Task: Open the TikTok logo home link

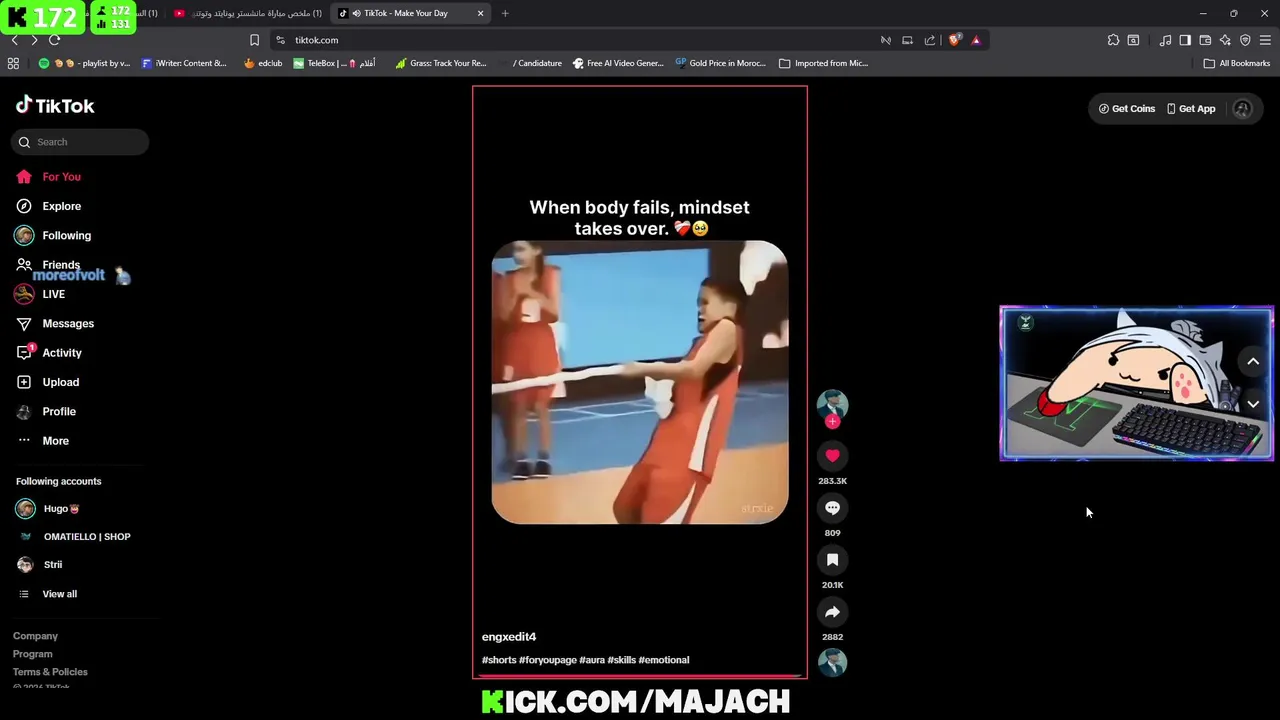Action: [x=55, y=106]
